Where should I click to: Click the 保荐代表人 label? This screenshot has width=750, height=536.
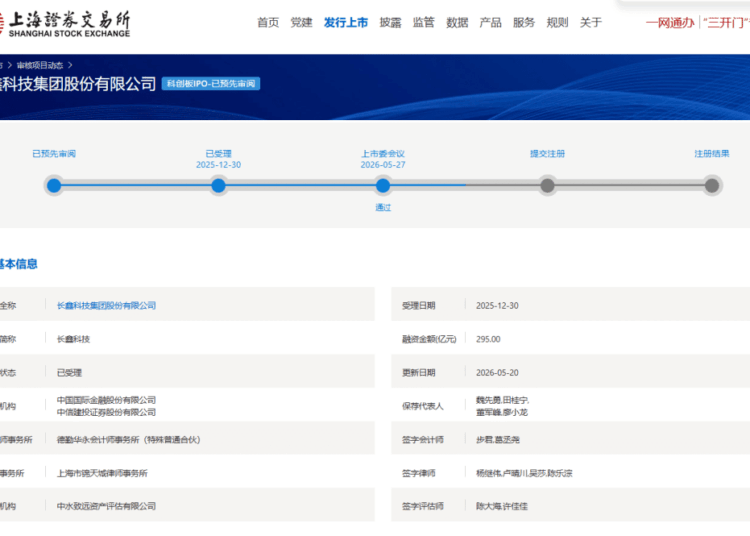[422, 406]
